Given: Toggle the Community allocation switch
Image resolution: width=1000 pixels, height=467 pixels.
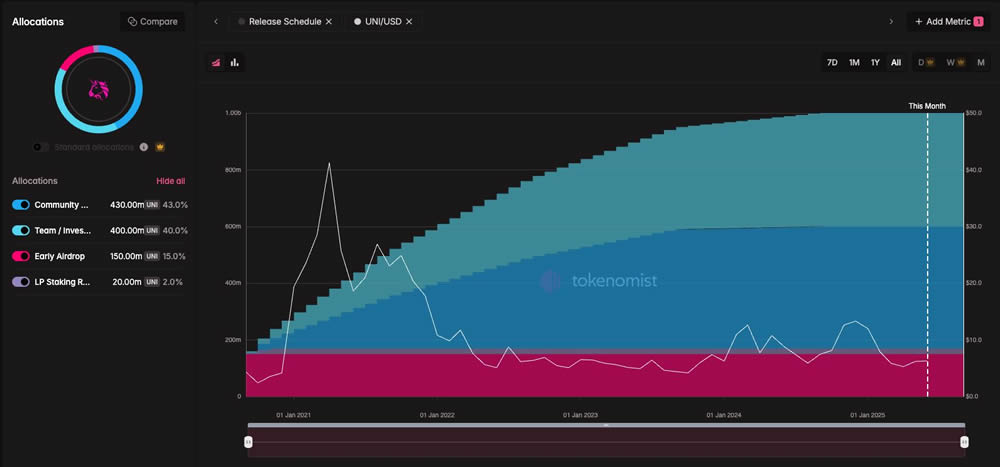Looking at the screenshot, I should [21, 205].
